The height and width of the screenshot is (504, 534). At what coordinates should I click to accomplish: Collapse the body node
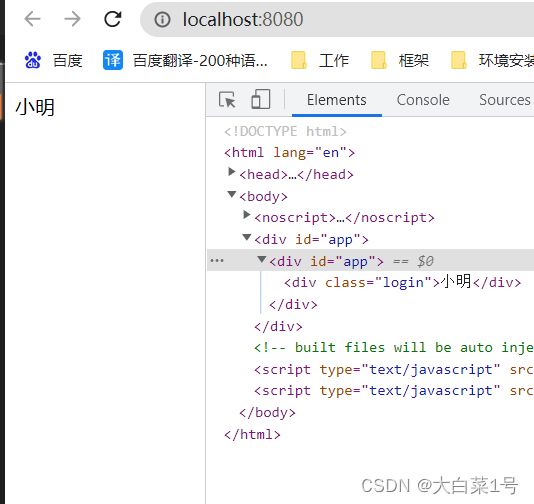[x=232, y=194]
